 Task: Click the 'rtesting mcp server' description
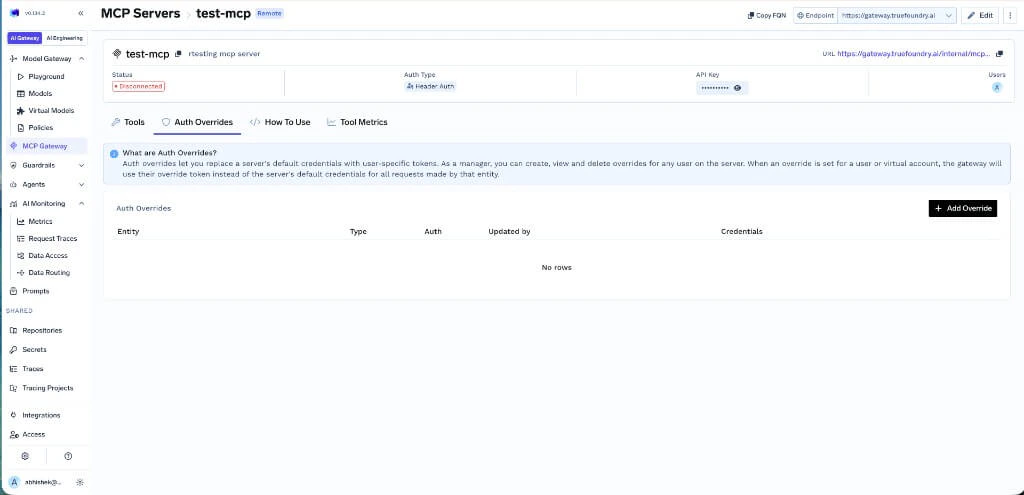click(x=224, y=54)
